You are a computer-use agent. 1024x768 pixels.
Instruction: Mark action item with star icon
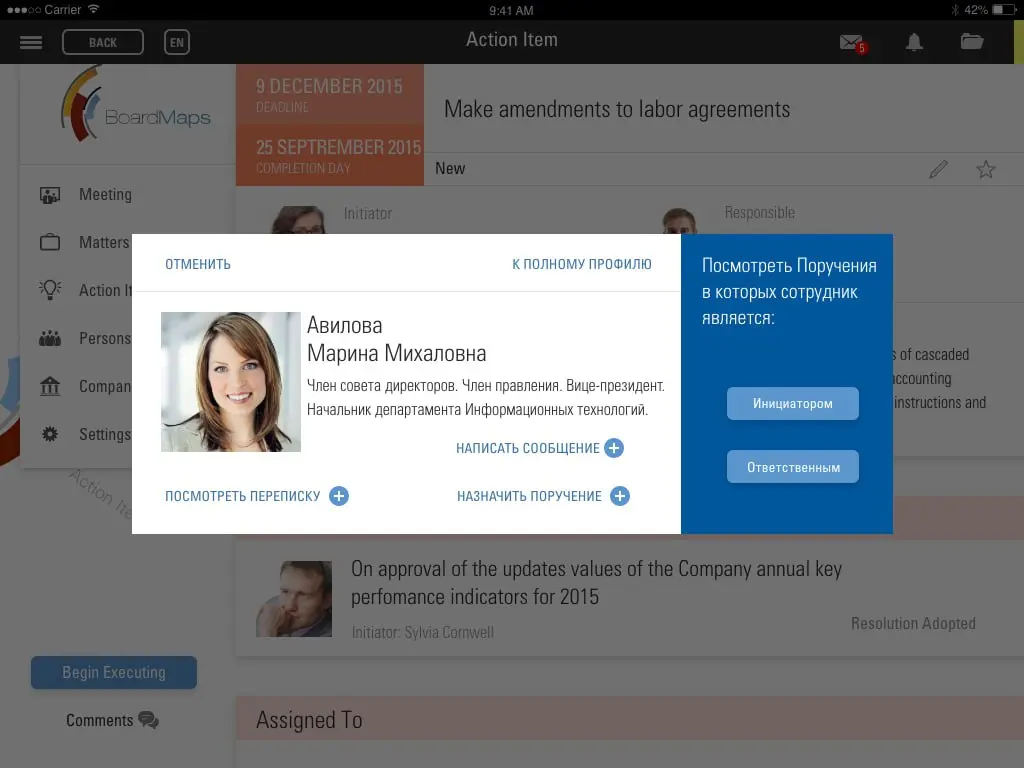point(985,170)
